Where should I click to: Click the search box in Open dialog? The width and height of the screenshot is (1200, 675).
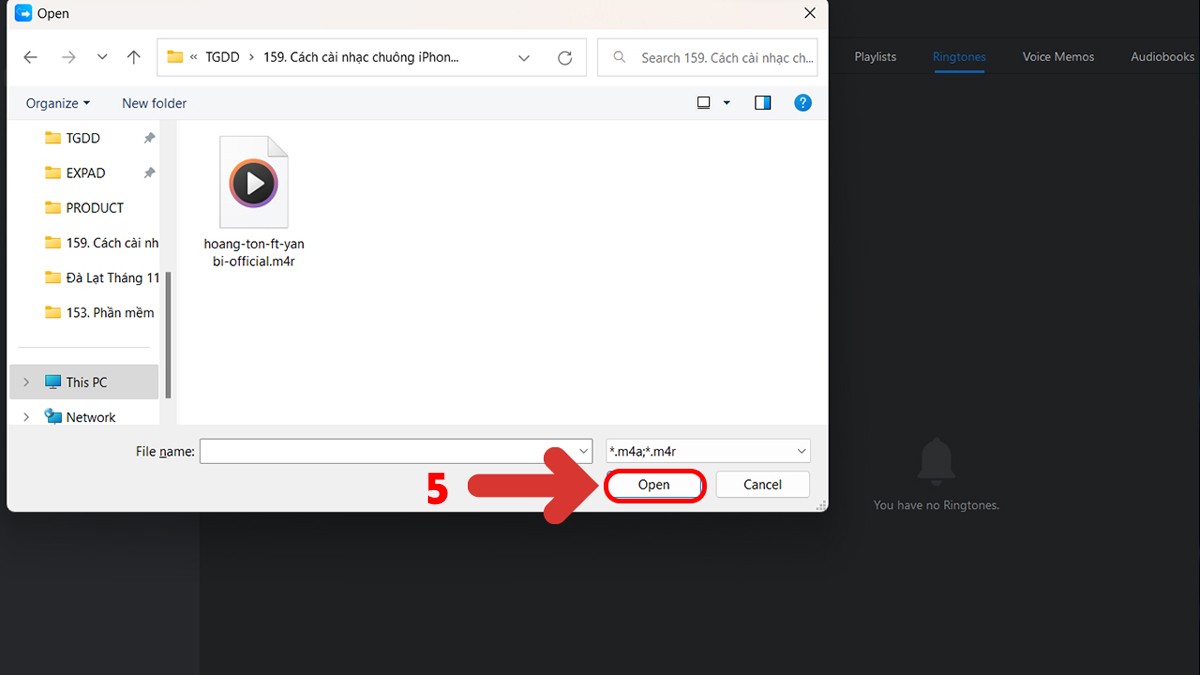[707, 58]
